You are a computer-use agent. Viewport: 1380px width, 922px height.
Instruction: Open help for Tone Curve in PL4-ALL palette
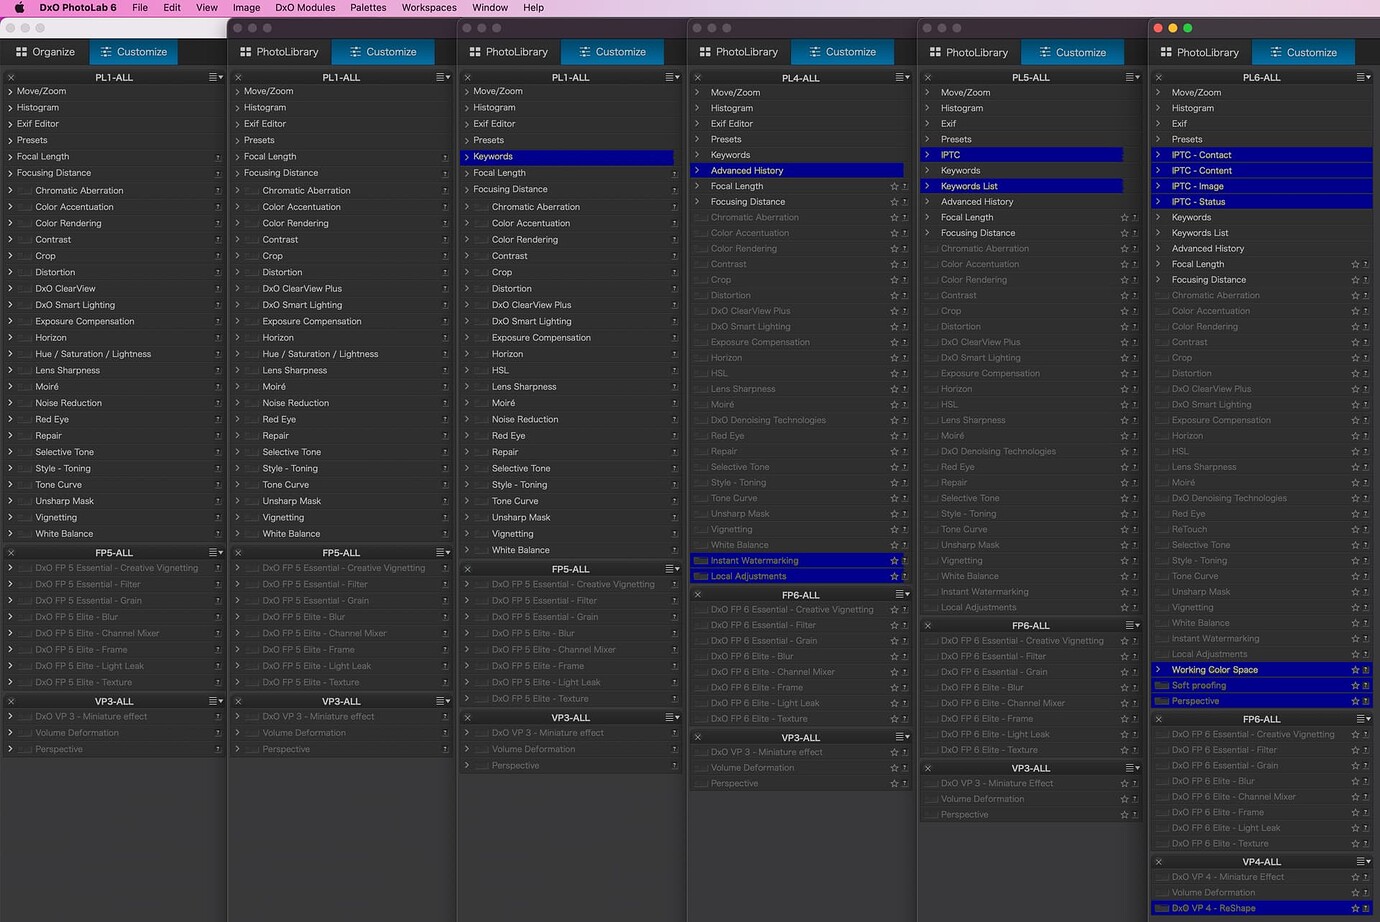pyautogui.click(x=905, y=499)
